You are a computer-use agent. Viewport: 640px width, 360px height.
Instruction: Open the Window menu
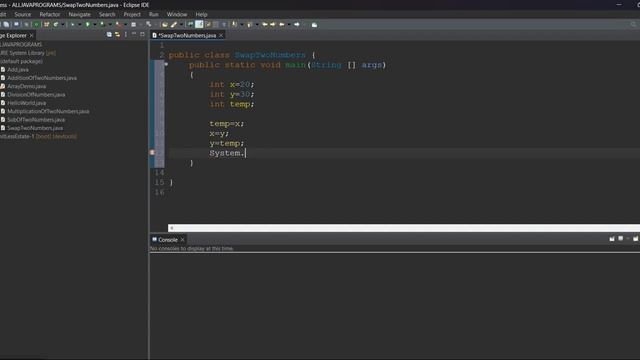tap(177, 14)
